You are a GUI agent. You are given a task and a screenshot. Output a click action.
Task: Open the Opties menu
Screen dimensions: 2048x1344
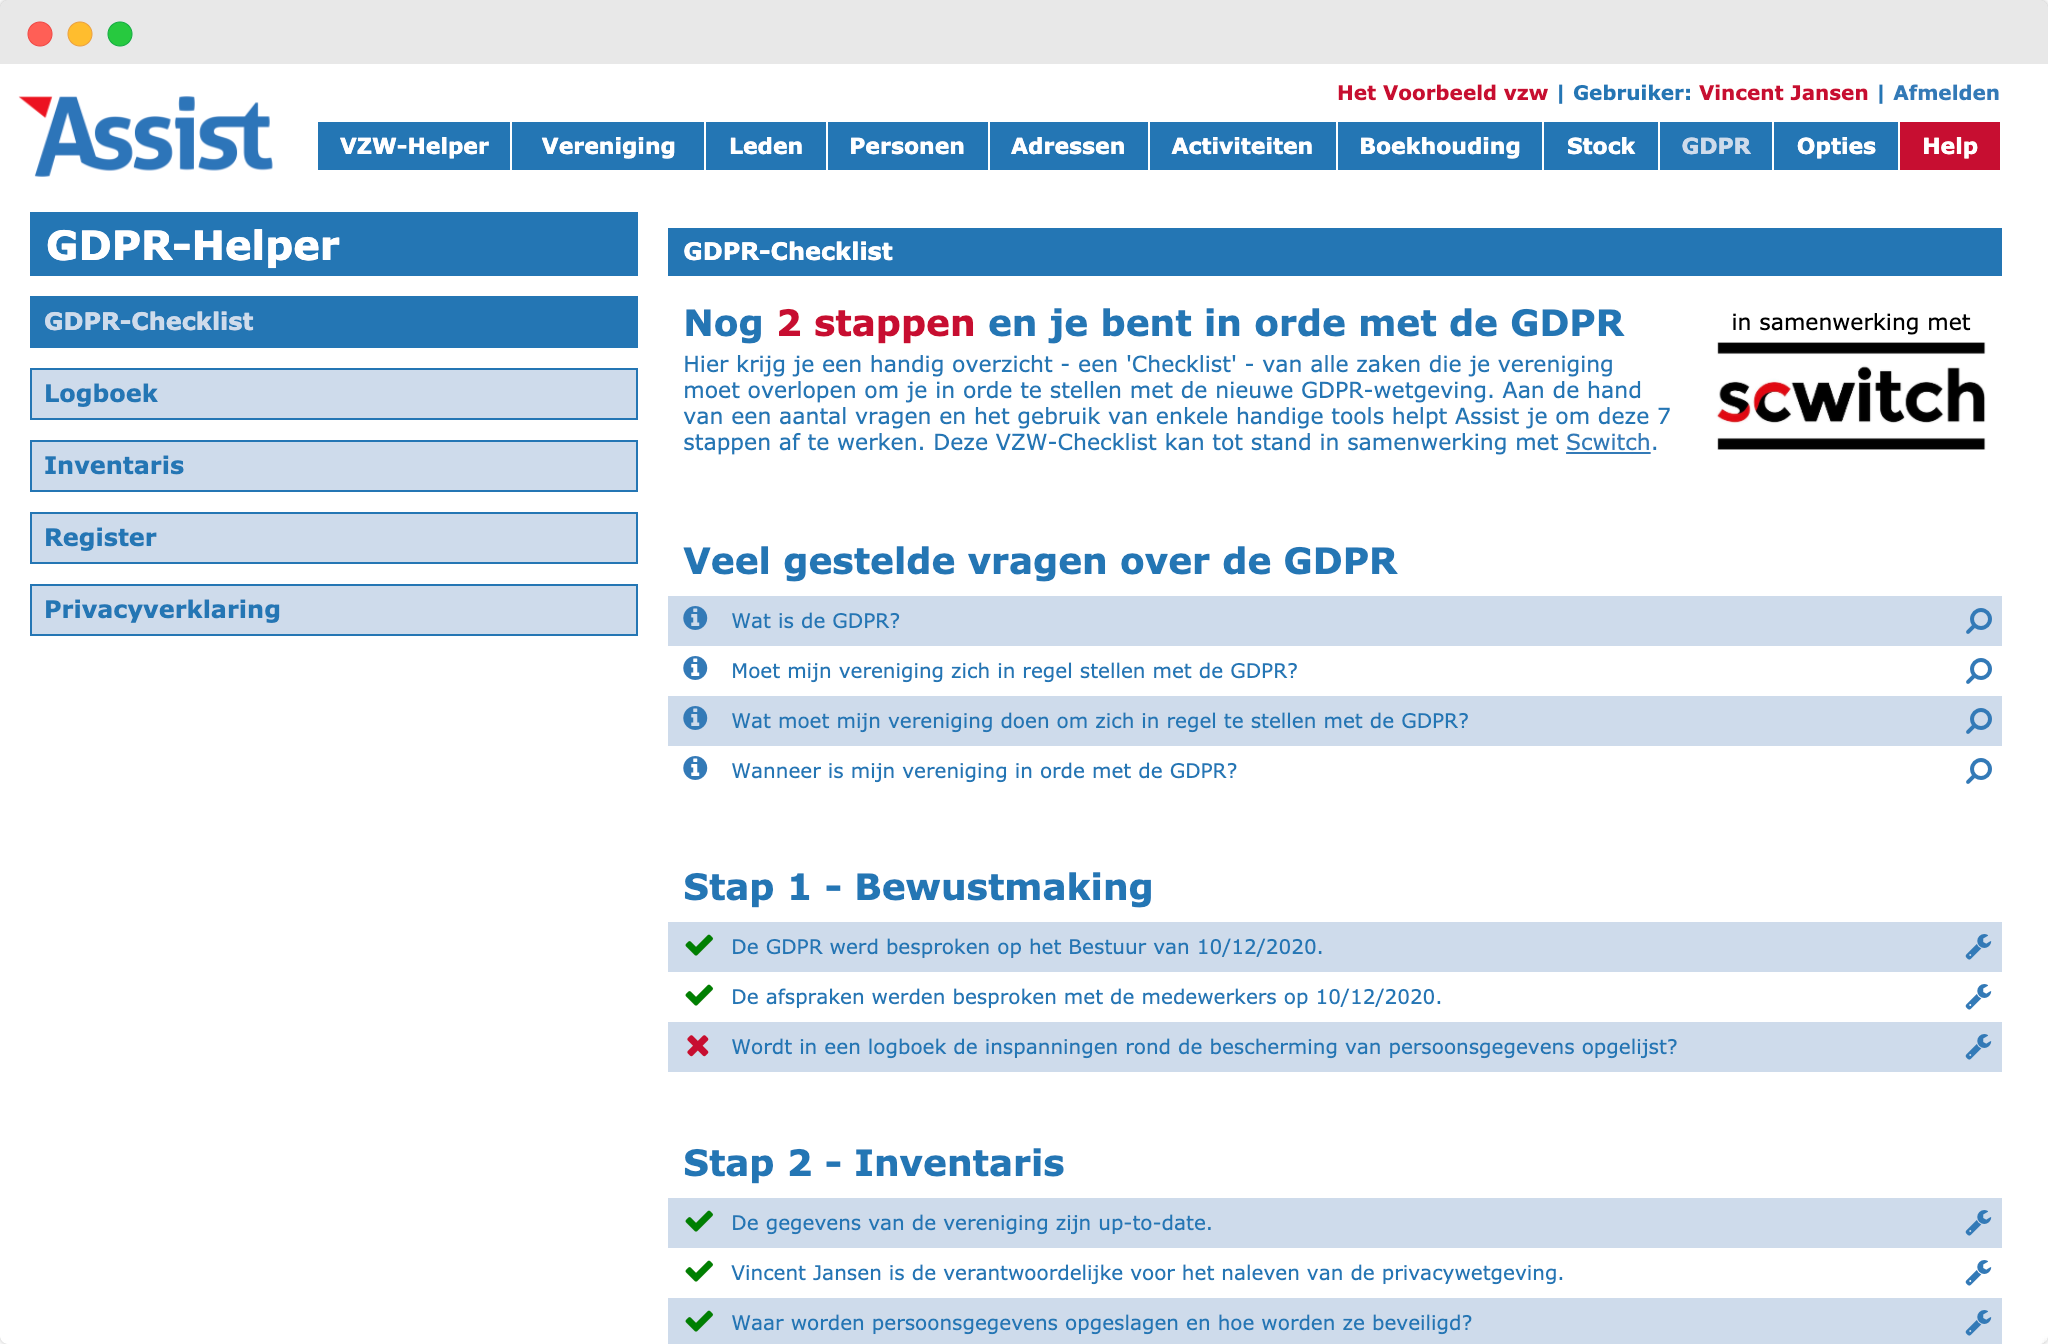[1836, 146]
